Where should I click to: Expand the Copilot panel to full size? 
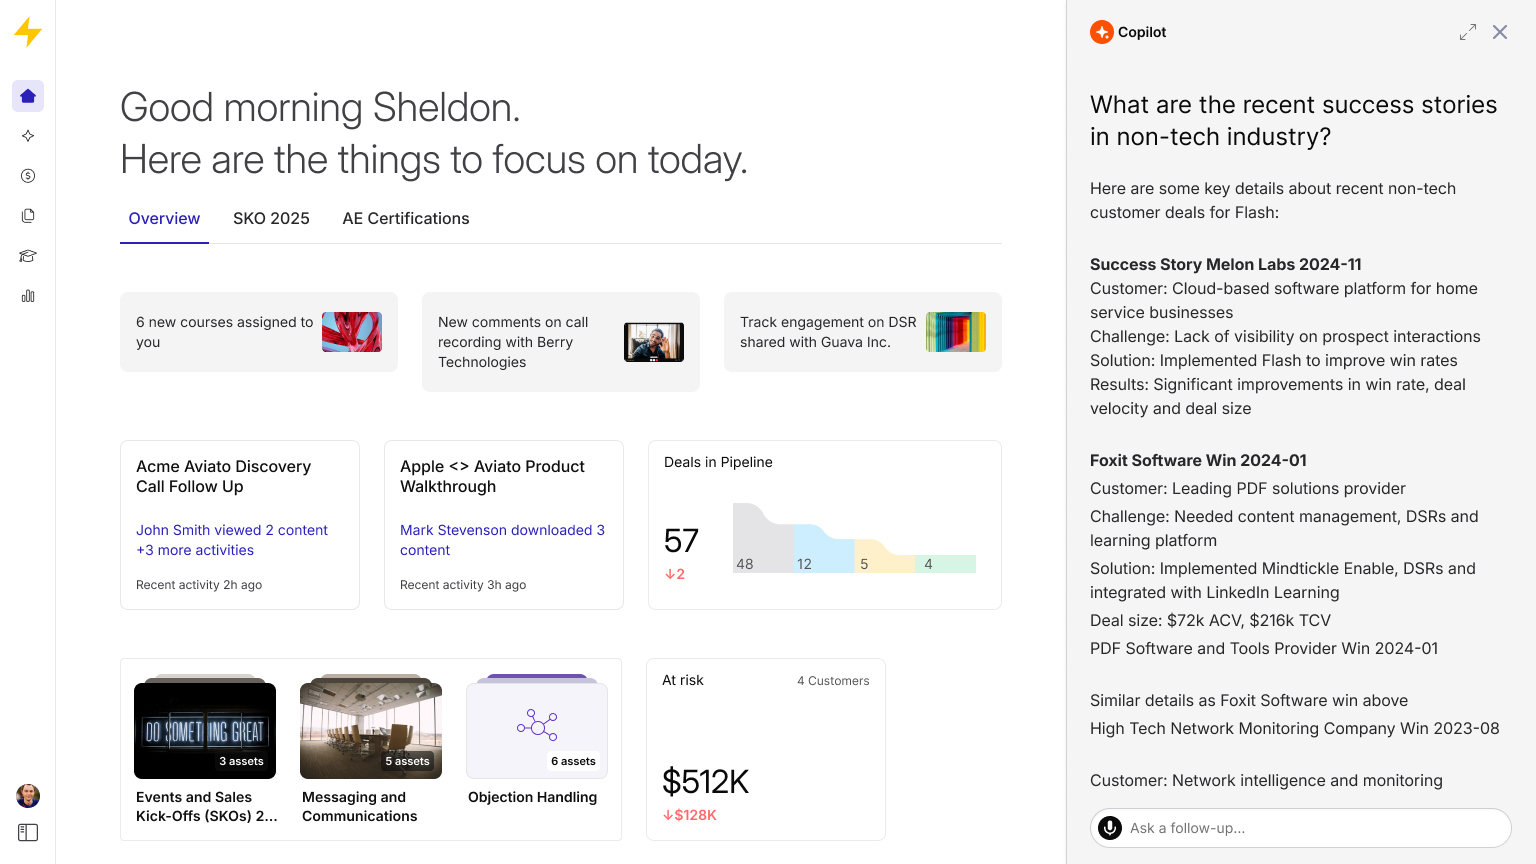pyautogui.click(x=1467, y=32)
